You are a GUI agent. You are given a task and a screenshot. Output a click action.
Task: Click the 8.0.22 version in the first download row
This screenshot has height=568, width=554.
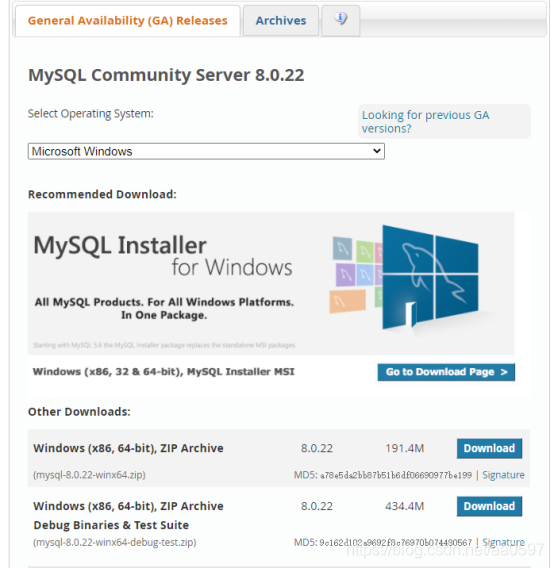[317, 448]
